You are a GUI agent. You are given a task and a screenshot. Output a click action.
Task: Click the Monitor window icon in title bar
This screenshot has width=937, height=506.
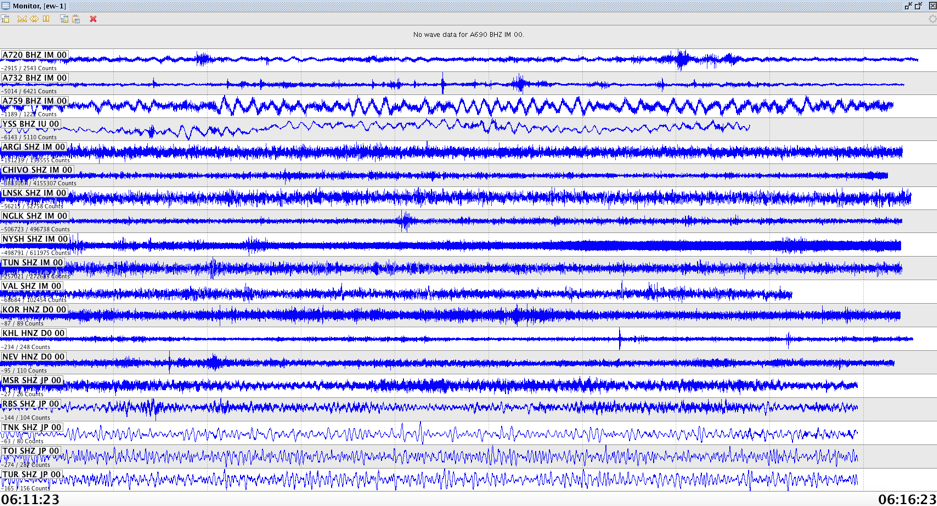[6, 6]
